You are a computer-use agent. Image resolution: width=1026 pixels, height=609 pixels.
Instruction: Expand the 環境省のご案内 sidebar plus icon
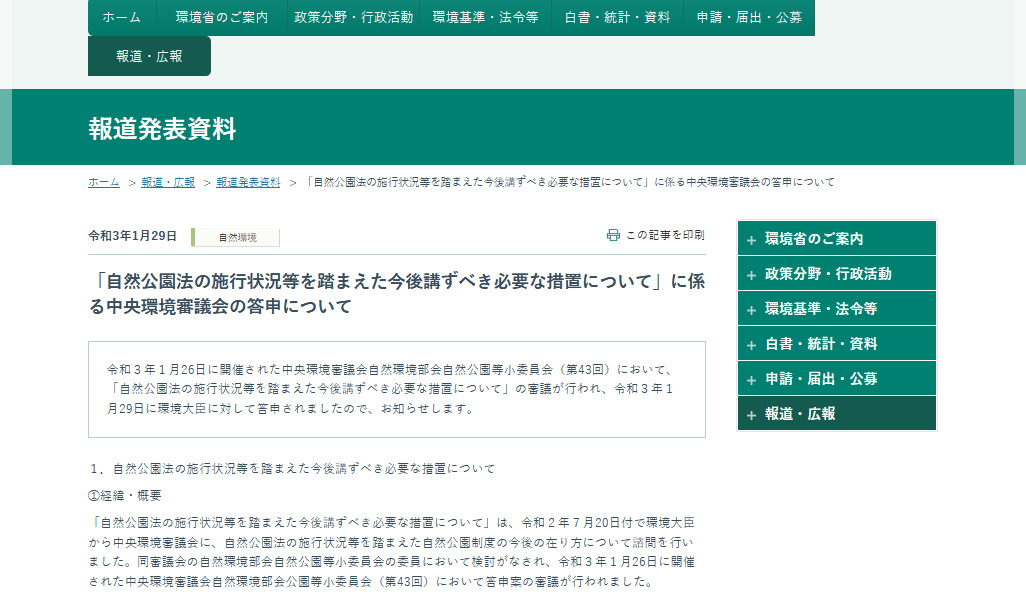751,240
